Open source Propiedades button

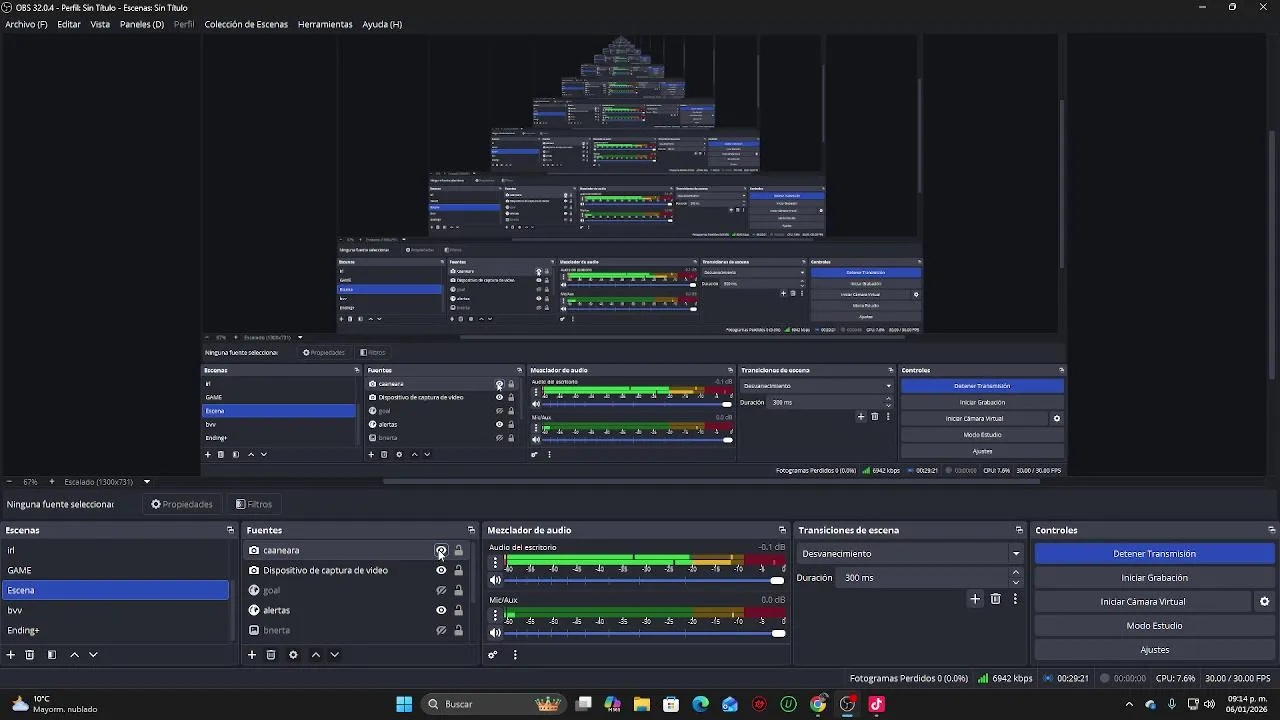coord(182,504)
